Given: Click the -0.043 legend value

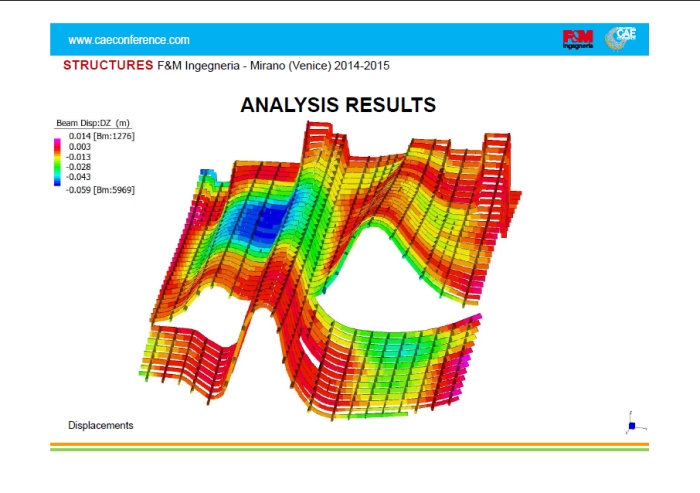Looking at the screenshot, I should point(80,178).
